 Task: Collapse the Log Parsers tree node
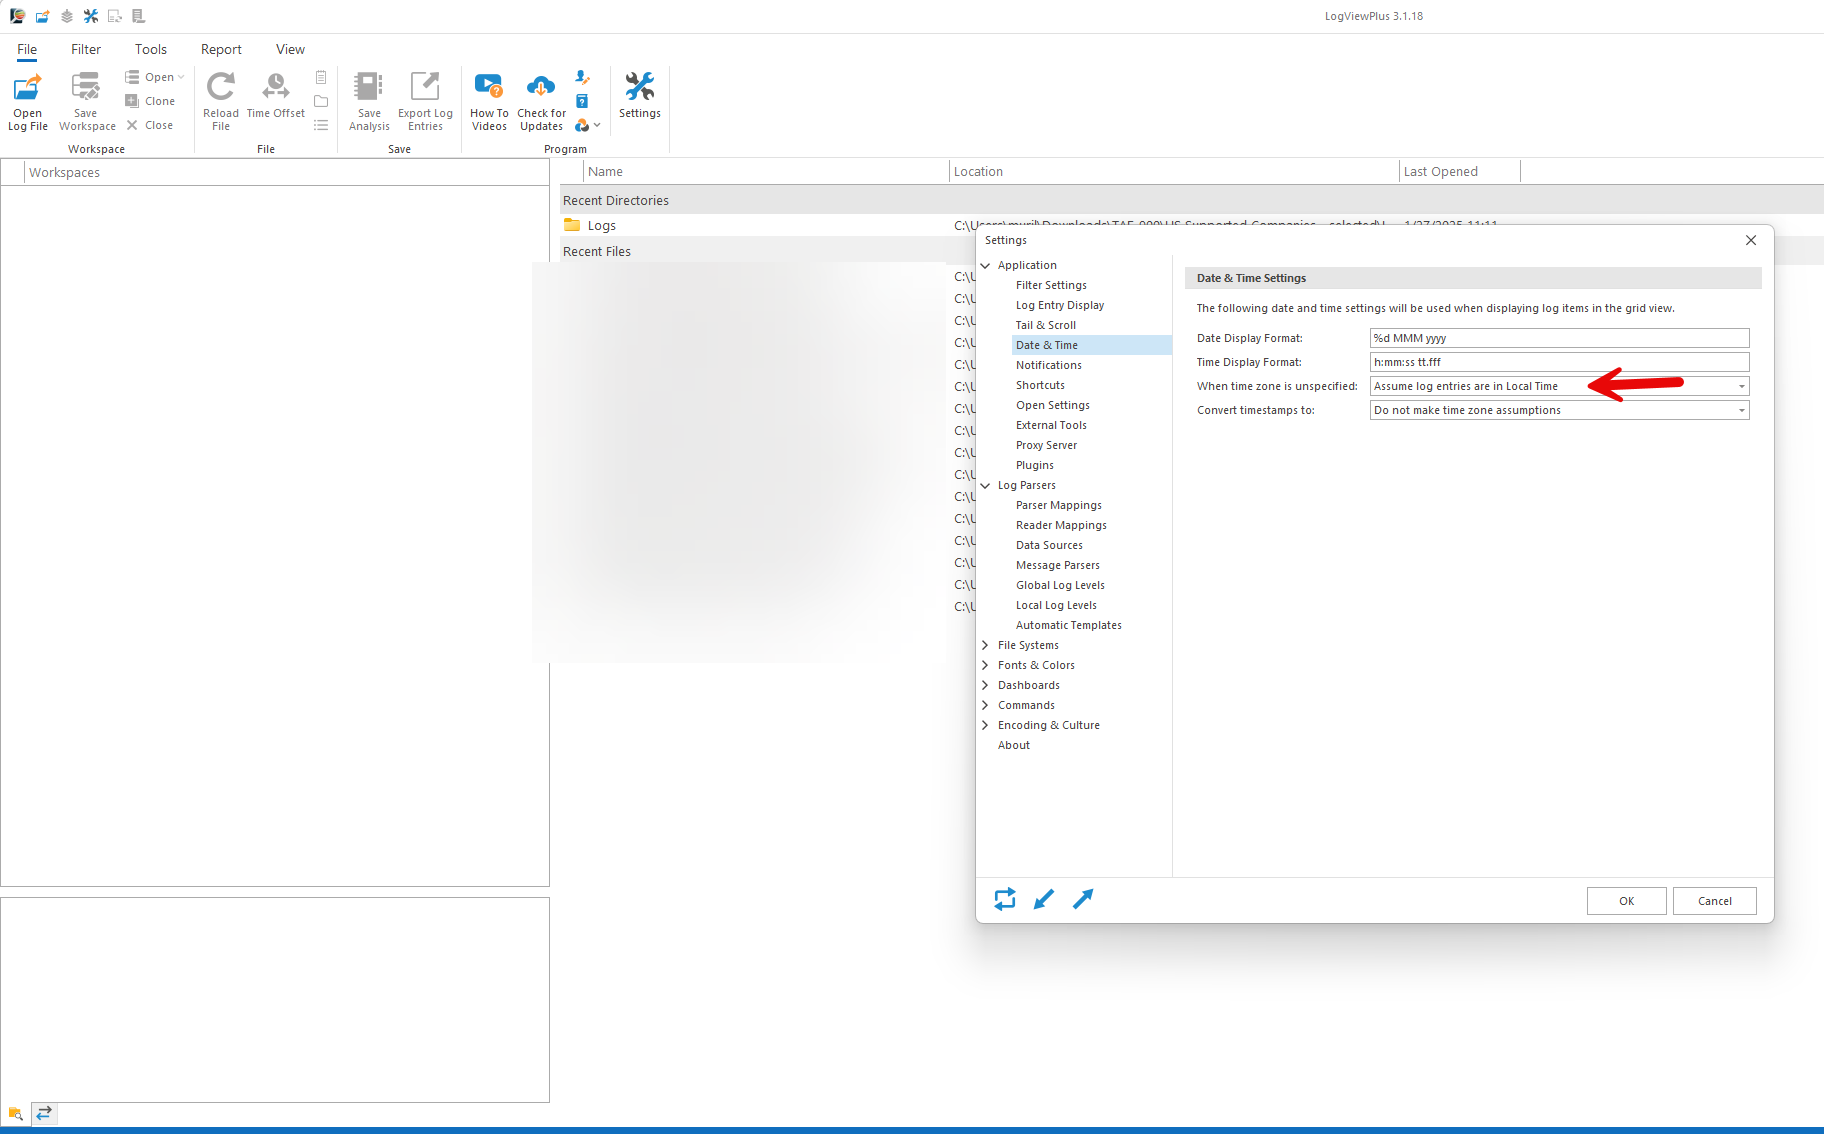(986, 485)
